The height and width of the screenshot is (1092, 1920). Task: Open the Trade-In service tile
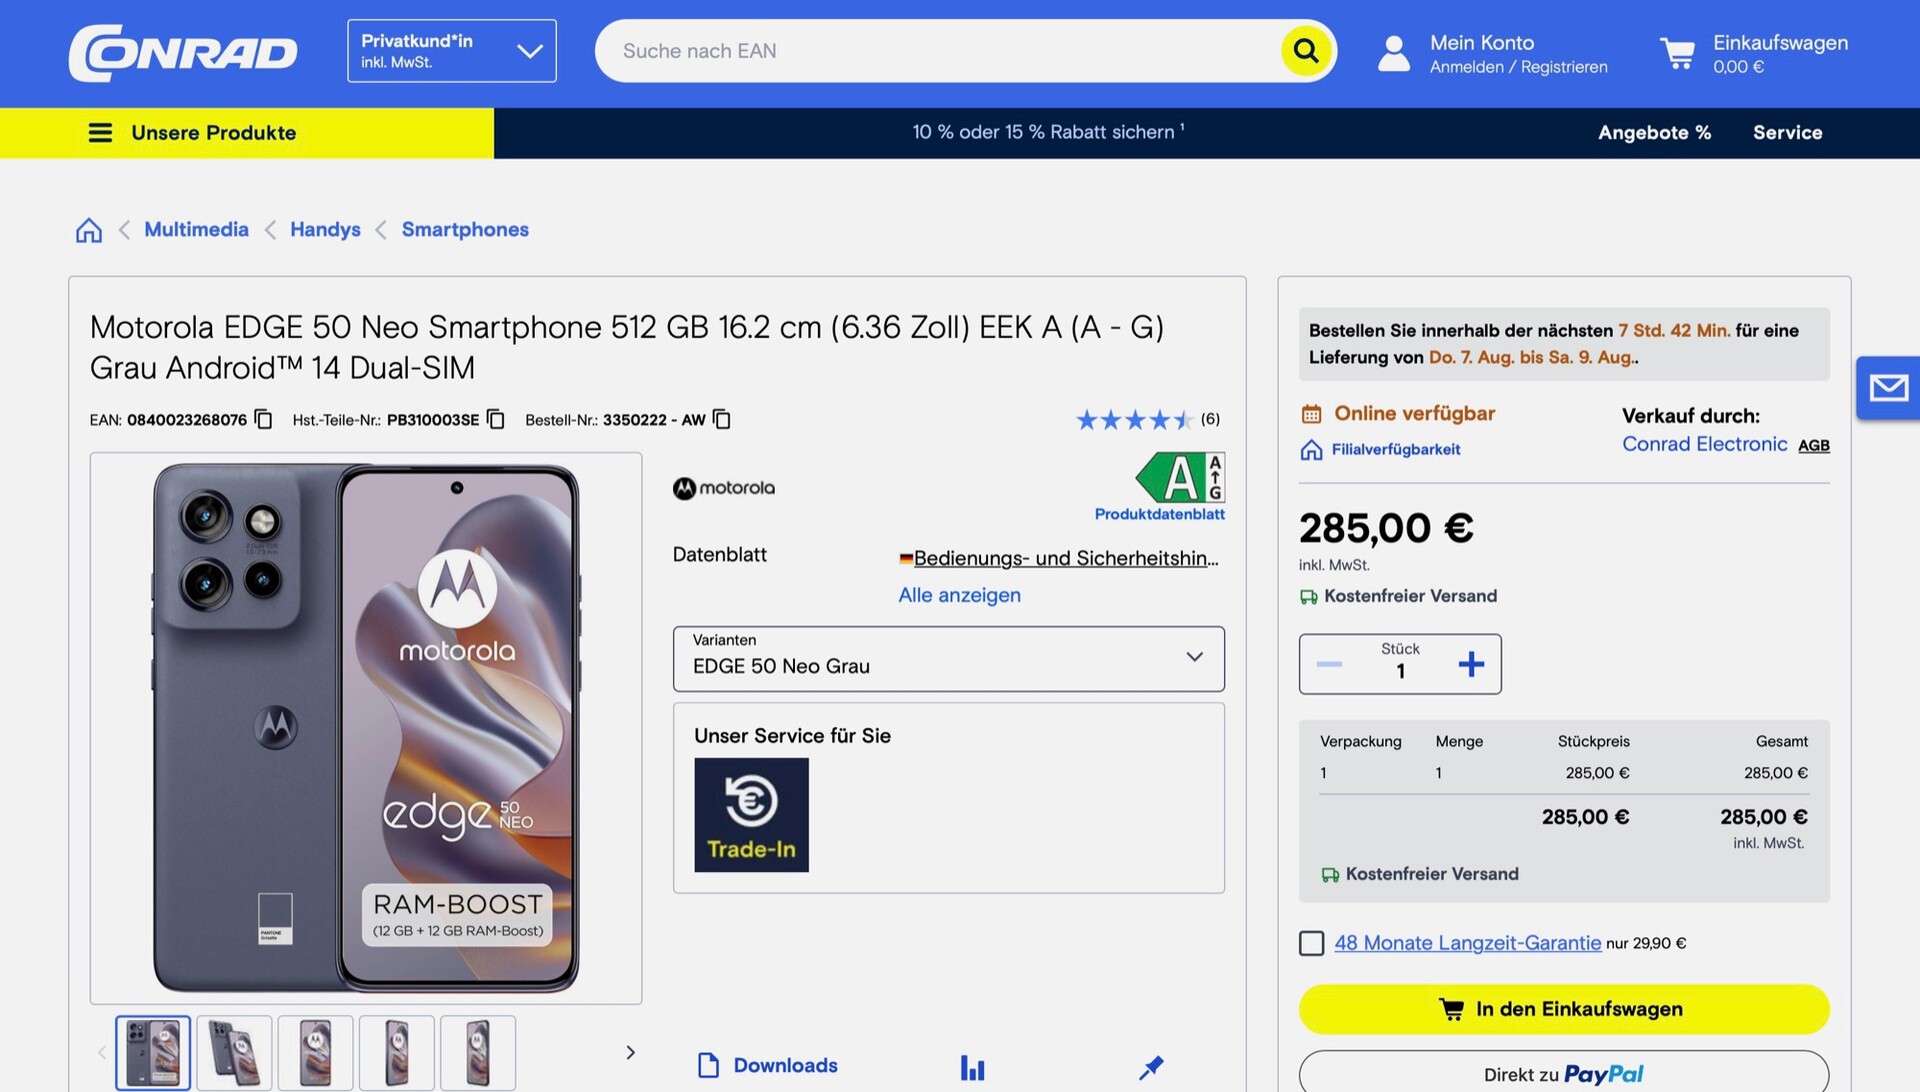tap(751, 814)
